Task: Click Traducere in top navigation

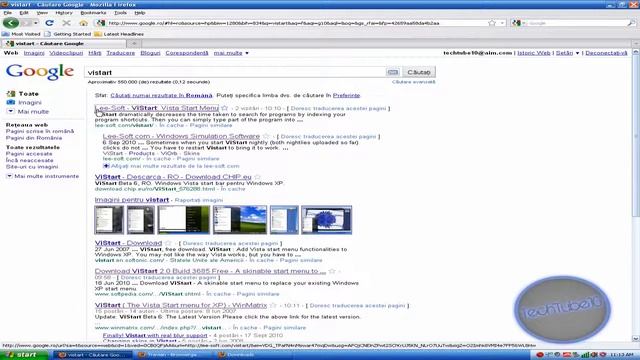Action: coord(120,53)
